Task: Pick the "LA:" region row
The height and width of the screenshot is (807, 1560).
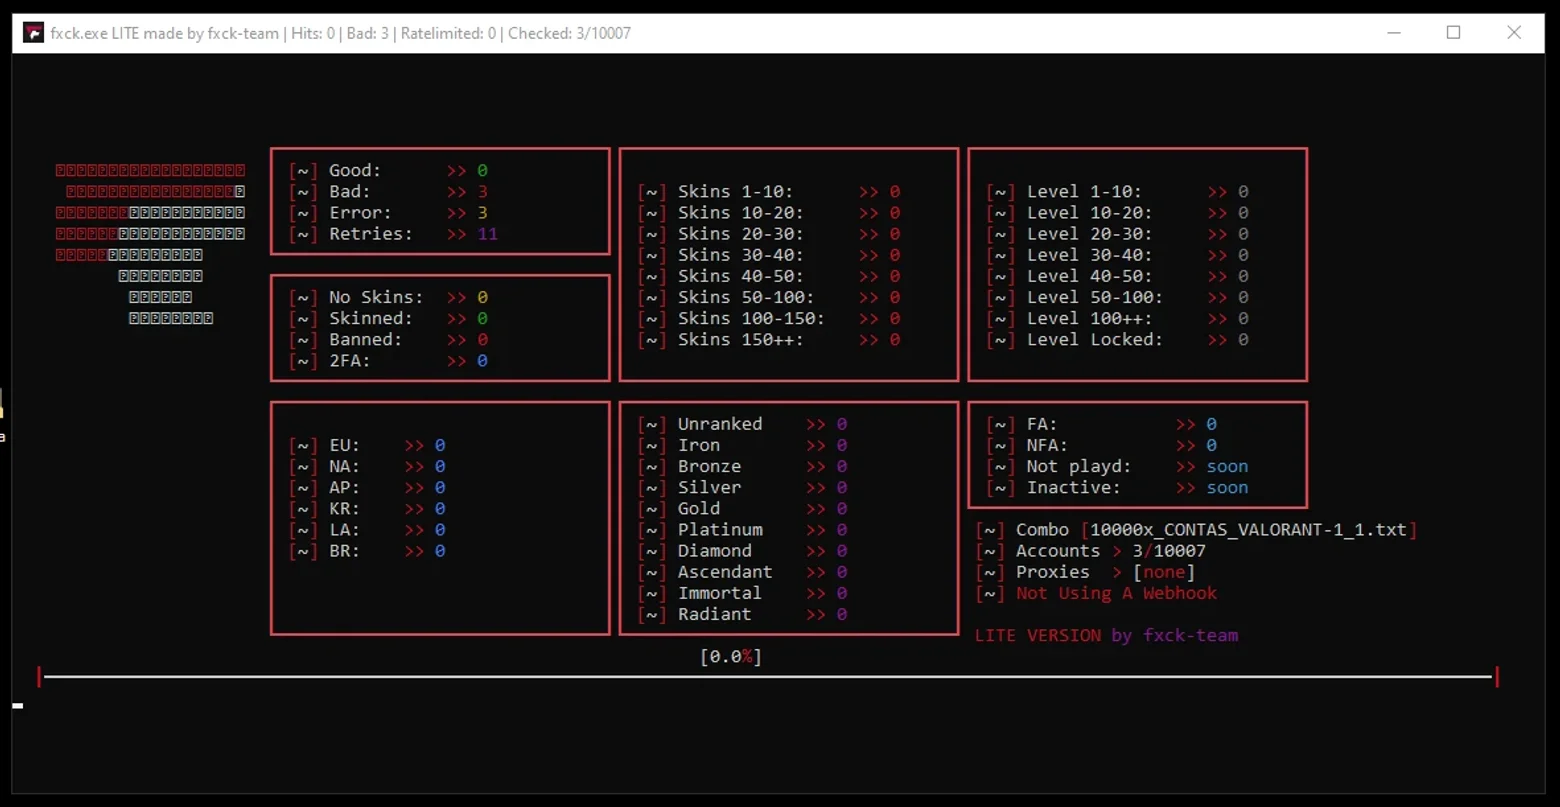Action: click(368, 530)
